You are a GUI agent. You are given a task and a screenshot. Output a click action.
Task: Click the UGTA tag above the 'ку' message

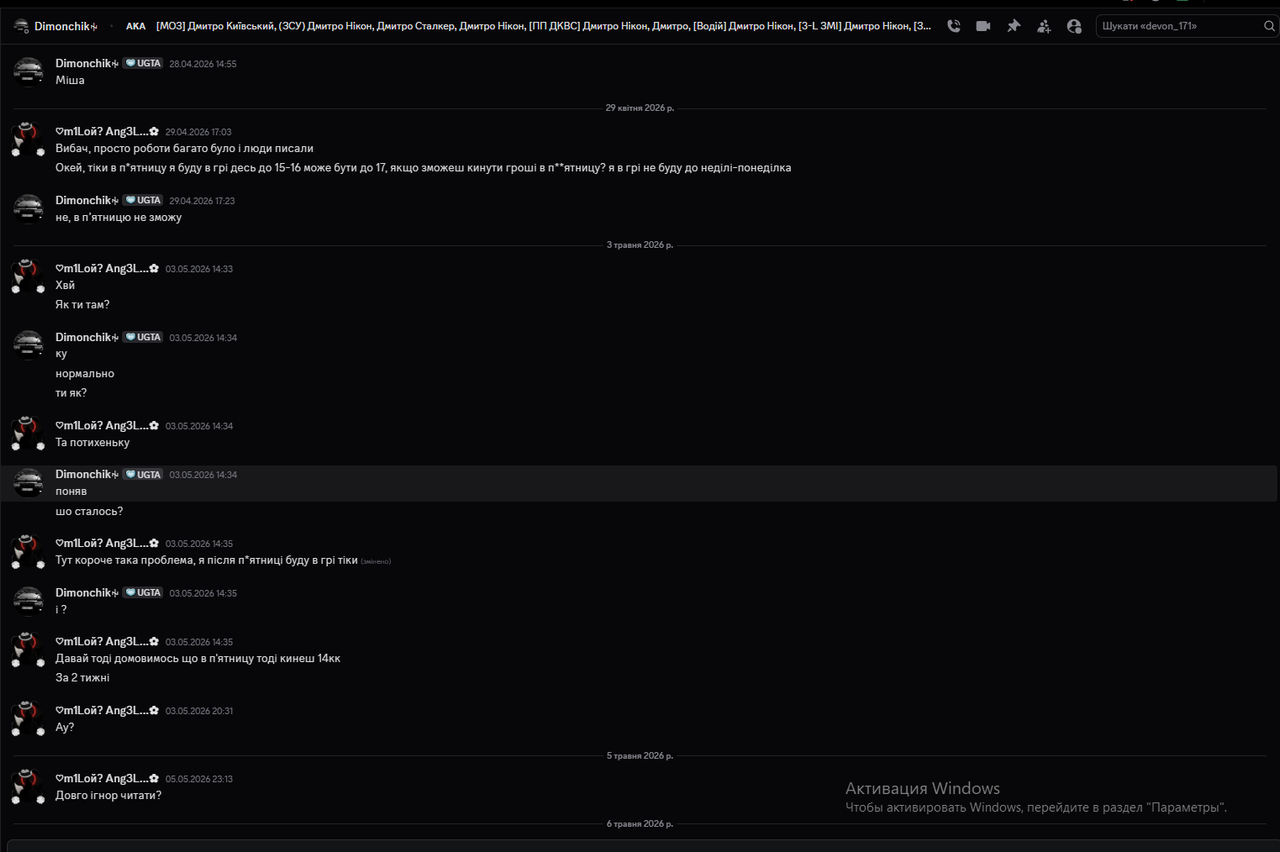pos(143,337)
